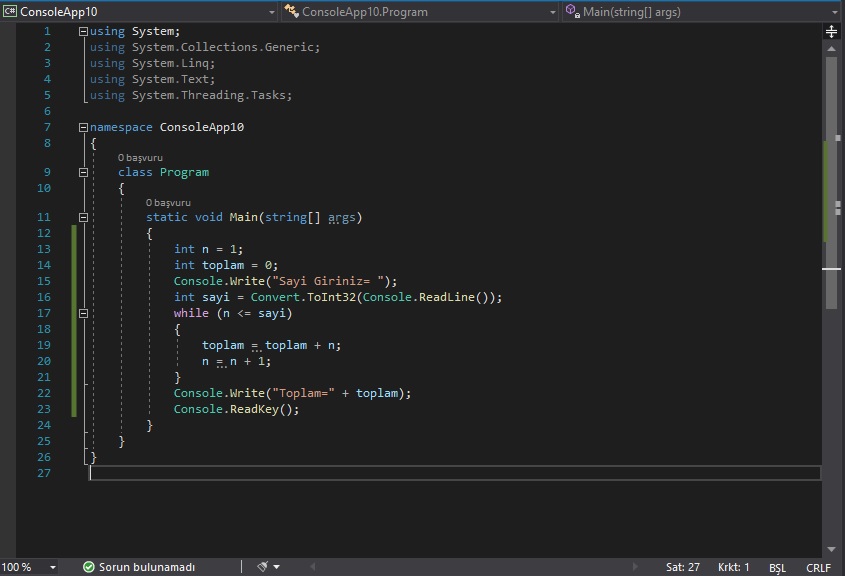Collapse the Main method block

click(x=83, y=218)
